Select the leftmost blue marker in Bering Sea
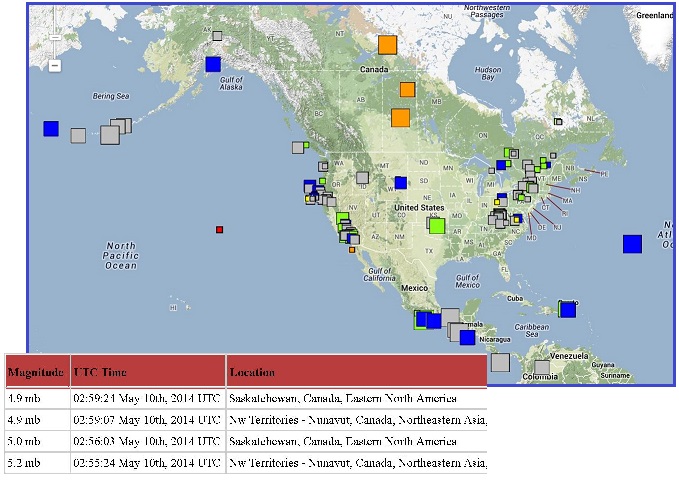The width and height of the screenshot is (679, 480). point(51,128)
